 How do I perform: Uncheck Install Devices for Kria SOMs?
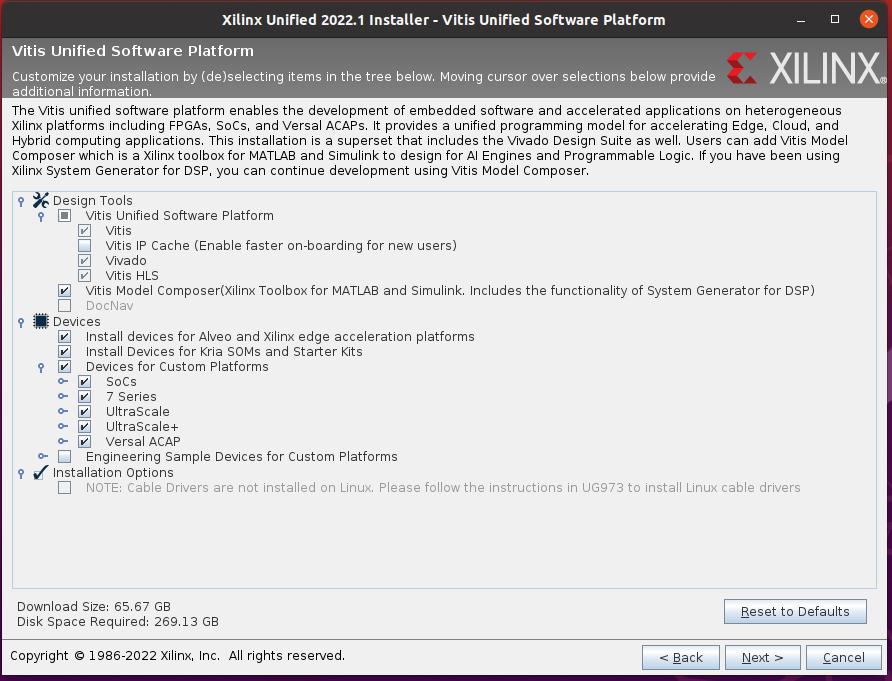tap(64, 351)
